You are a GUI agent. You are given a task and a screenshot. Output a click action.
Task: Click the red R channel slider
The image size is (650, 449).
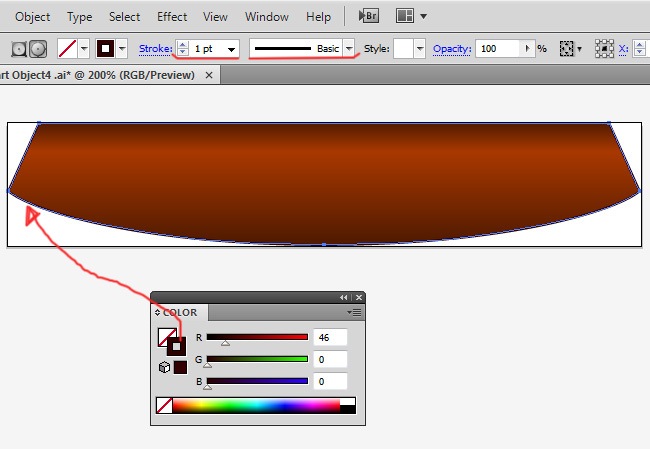[x=257, y=337]
